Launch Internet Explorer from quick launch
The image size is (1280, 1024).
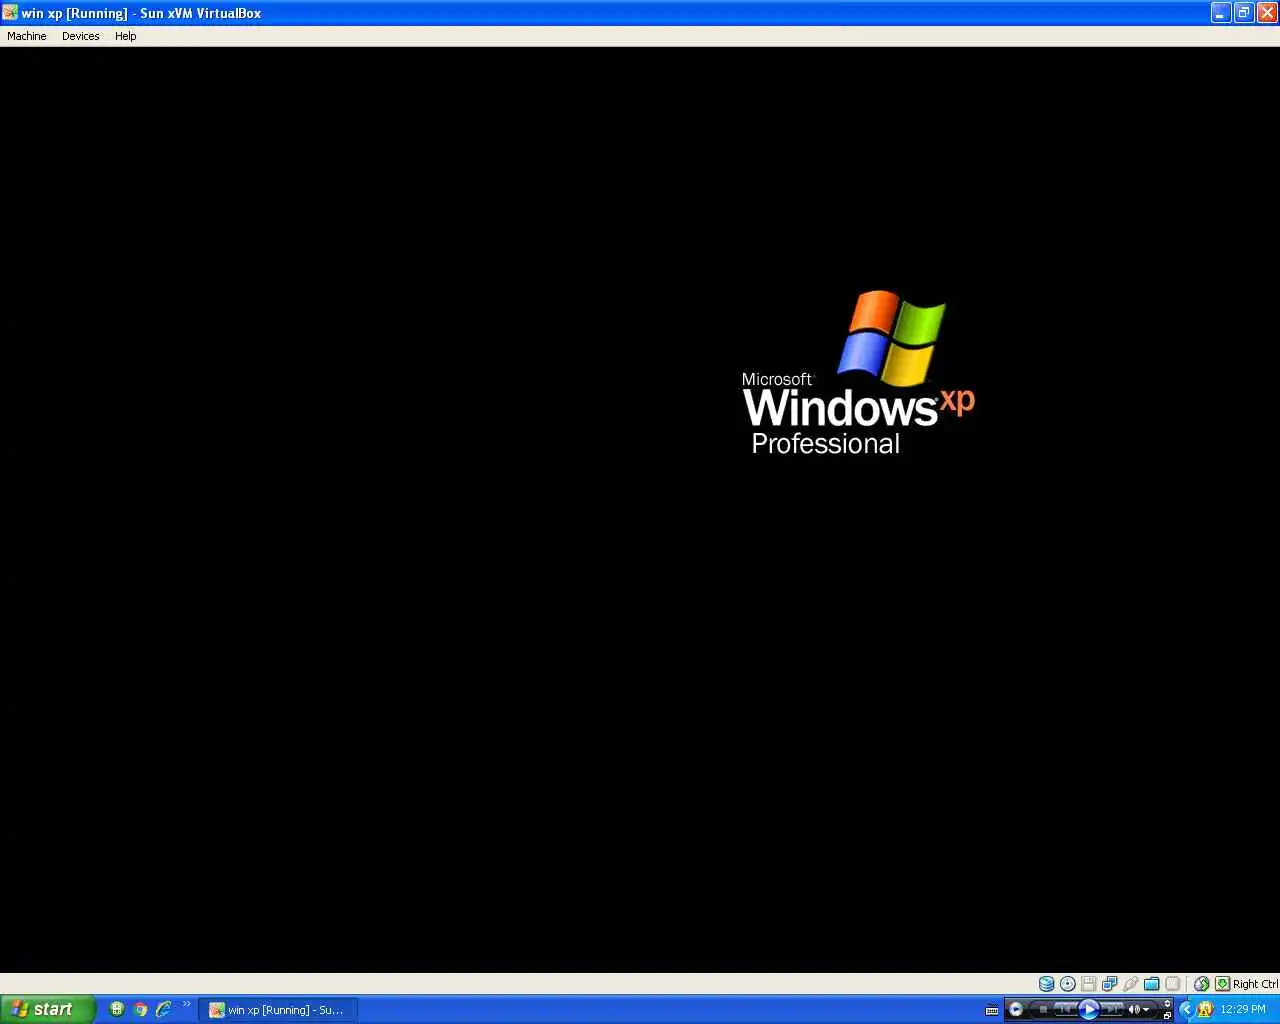coord(163,1009)
